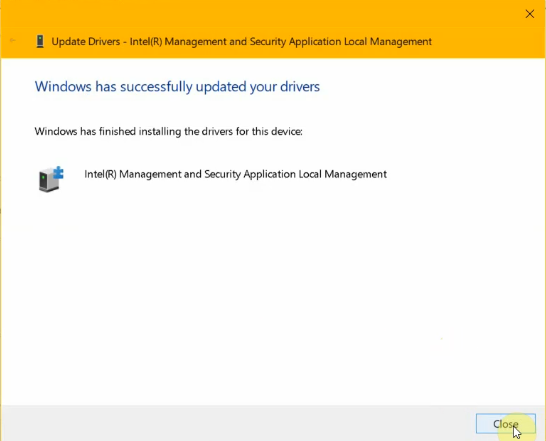Click the back arrow in the title bar

pyautogui.click(x=13, y=41)
